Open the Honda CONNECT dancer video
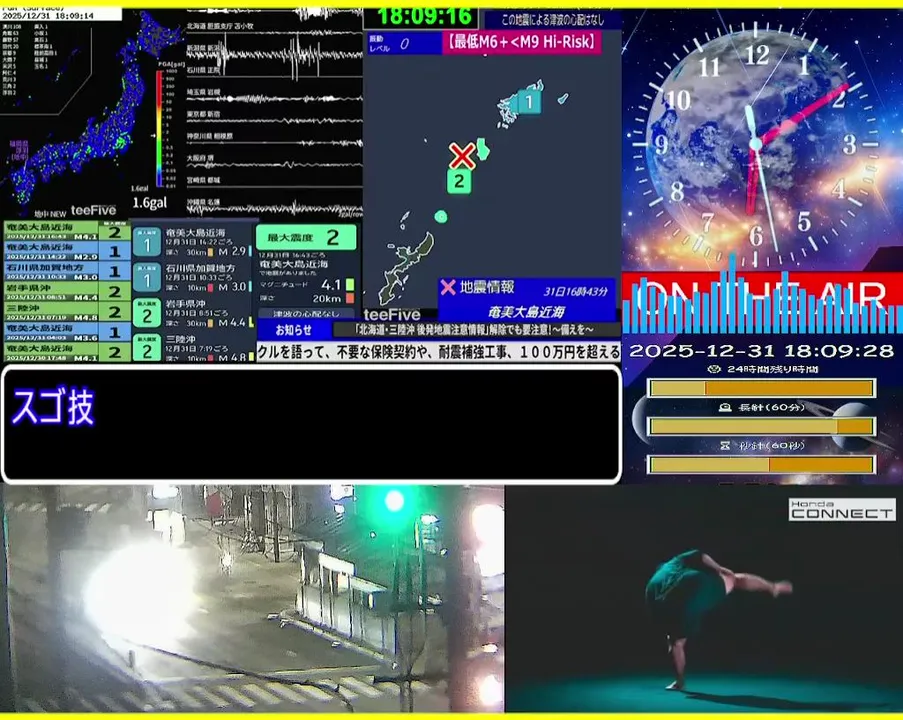Screen dimensions: 903x720 704,598
